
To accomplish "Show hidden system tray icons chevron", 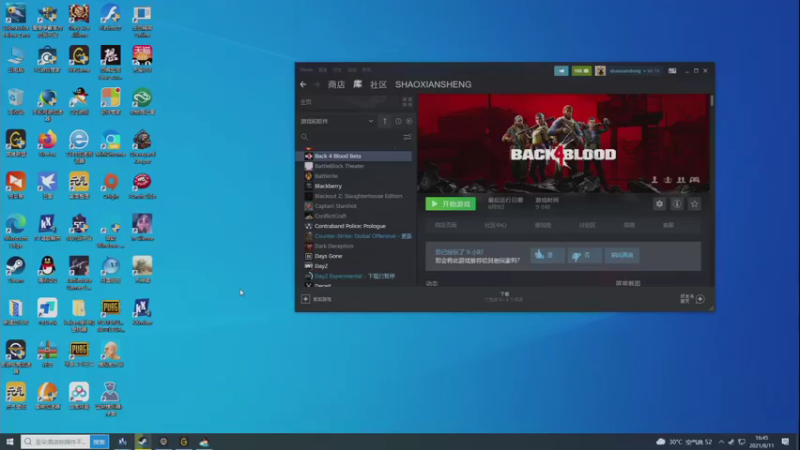I will click(x=721, y=442).
